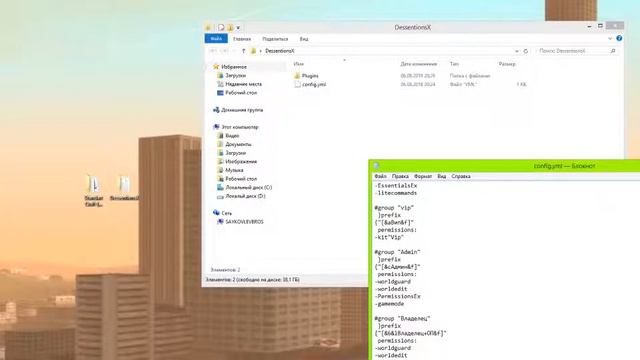Go forward with the Explorer forward arrow

pyautogui.click(x=224, y=51)
